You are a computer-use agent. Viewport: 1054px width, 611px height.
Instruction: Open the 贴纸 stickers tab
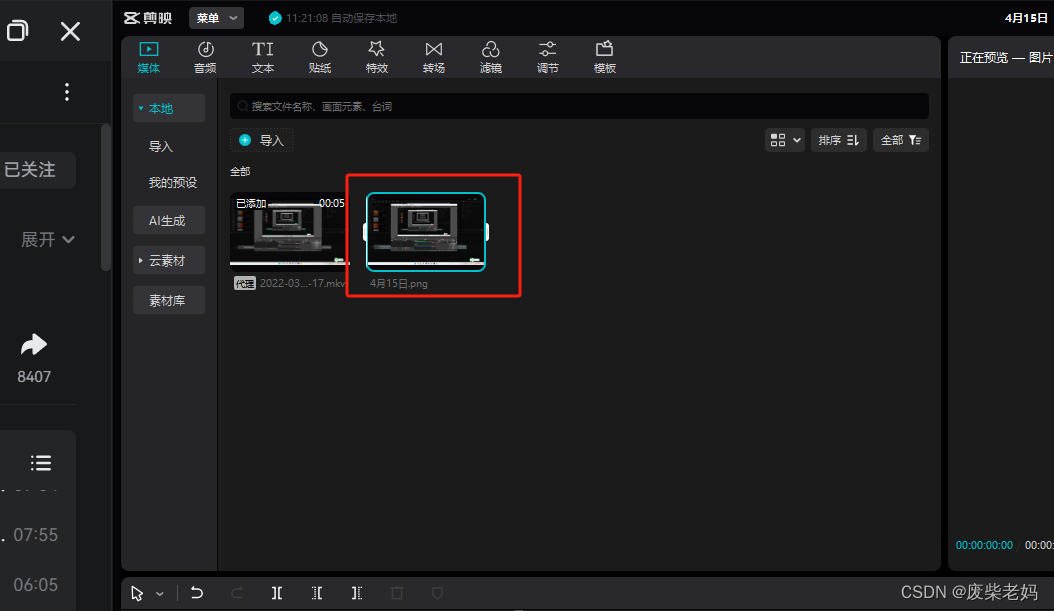coord(320,57)
